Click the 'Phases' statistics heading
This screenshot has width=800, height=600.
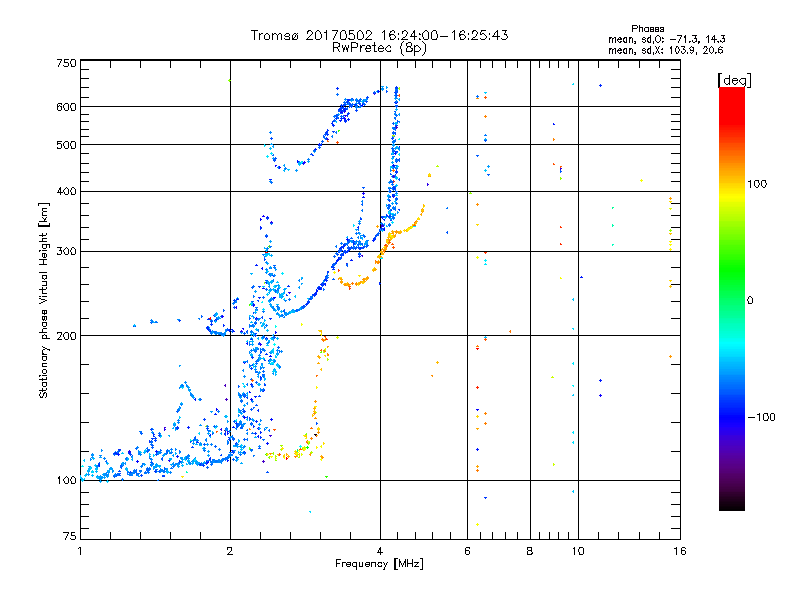tap(647, 29)
